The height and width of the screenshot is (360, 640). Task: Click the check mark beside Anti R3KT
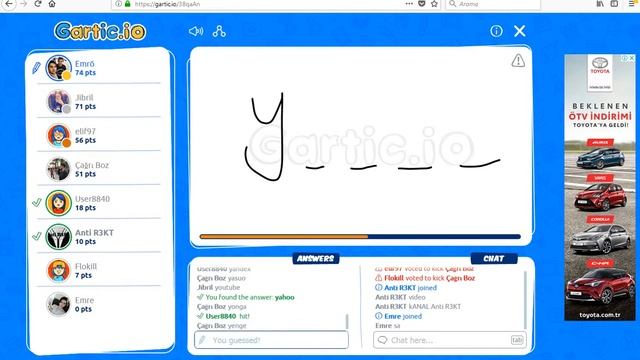tap(37, 236)
